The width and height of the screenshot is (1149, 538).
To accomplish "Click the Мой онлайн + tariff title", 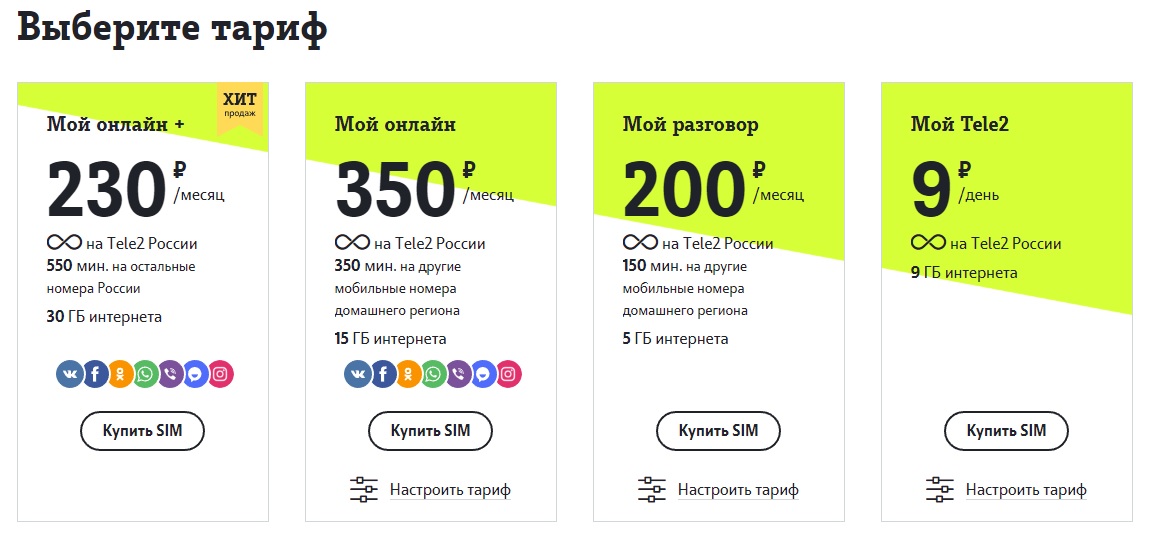I will 115,124.
